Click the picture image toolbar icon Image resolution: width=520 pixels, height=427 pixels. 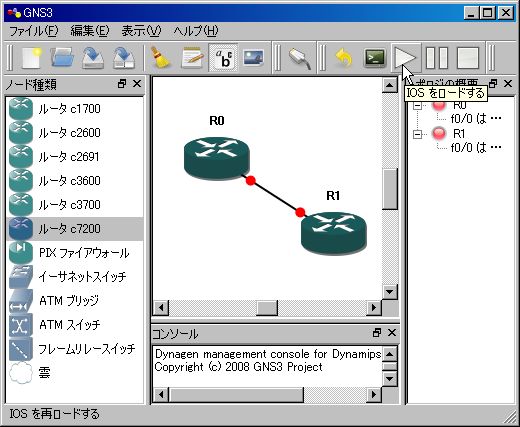[x=253, y=58]
